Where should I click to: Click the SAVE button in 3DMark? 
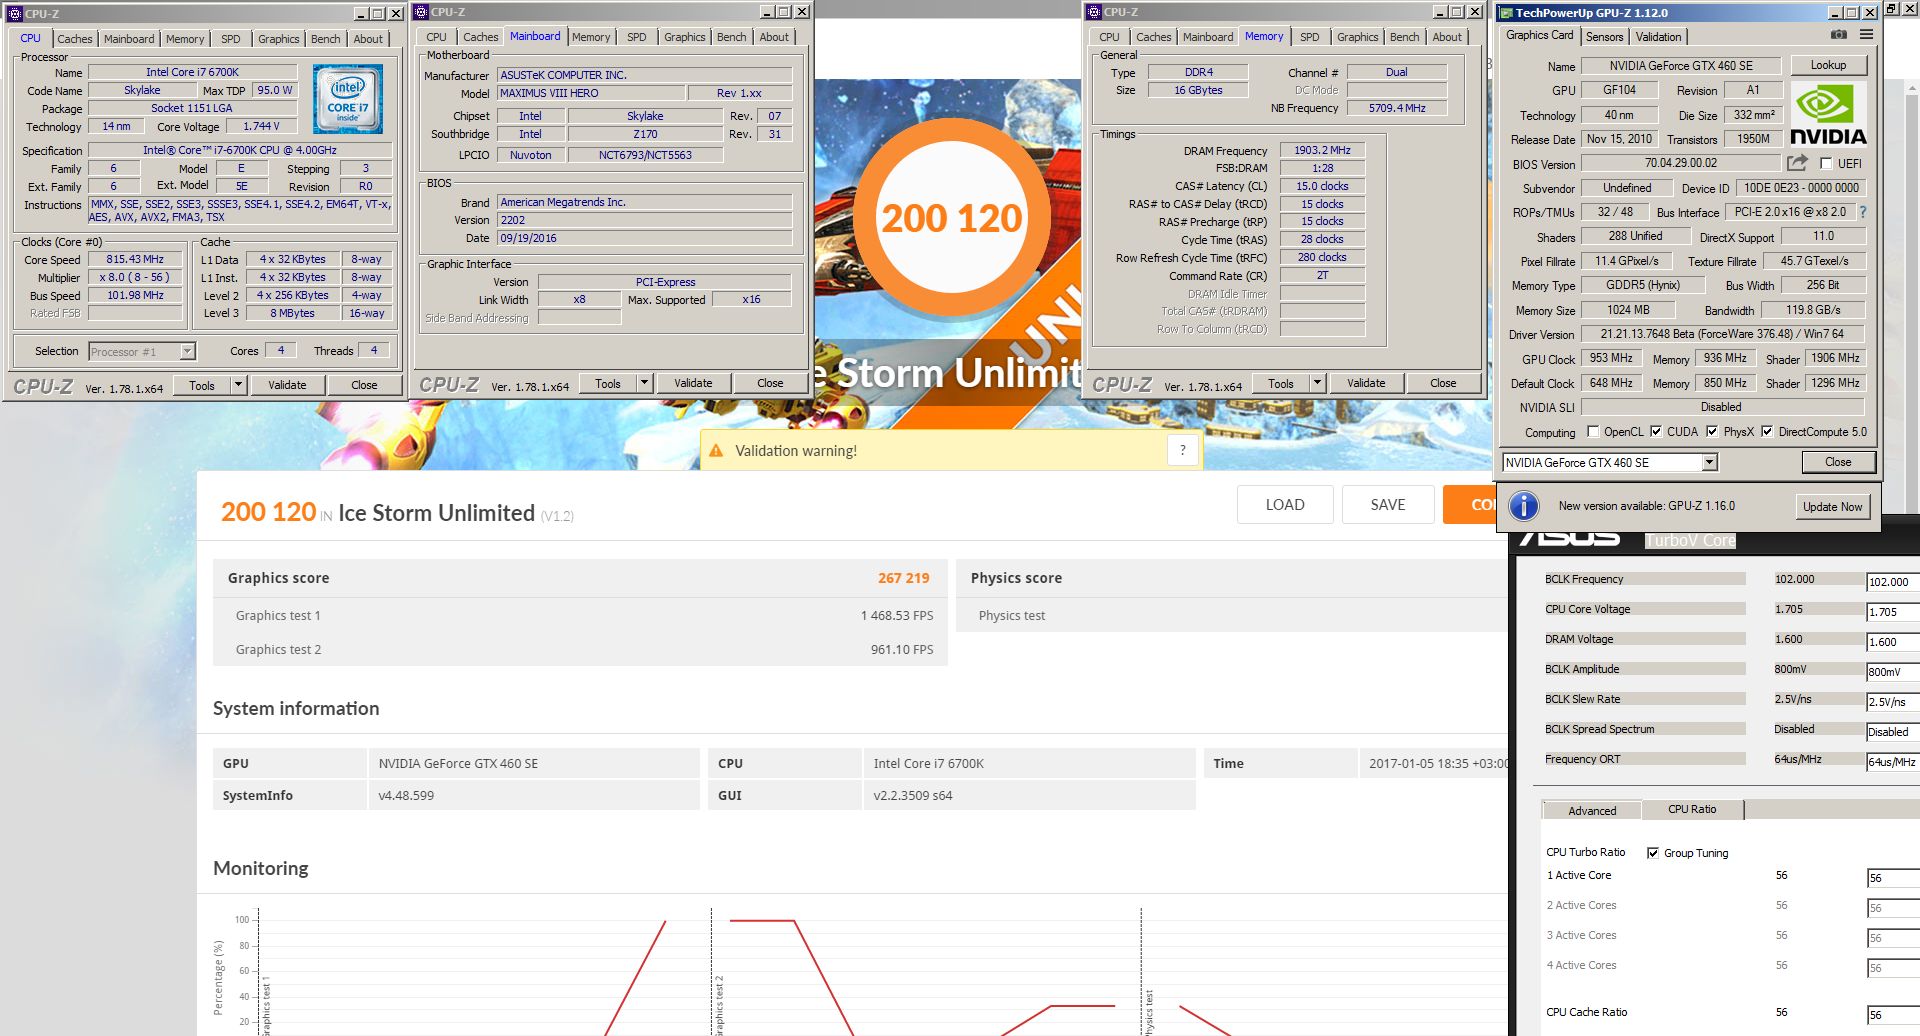[1388, 505]
